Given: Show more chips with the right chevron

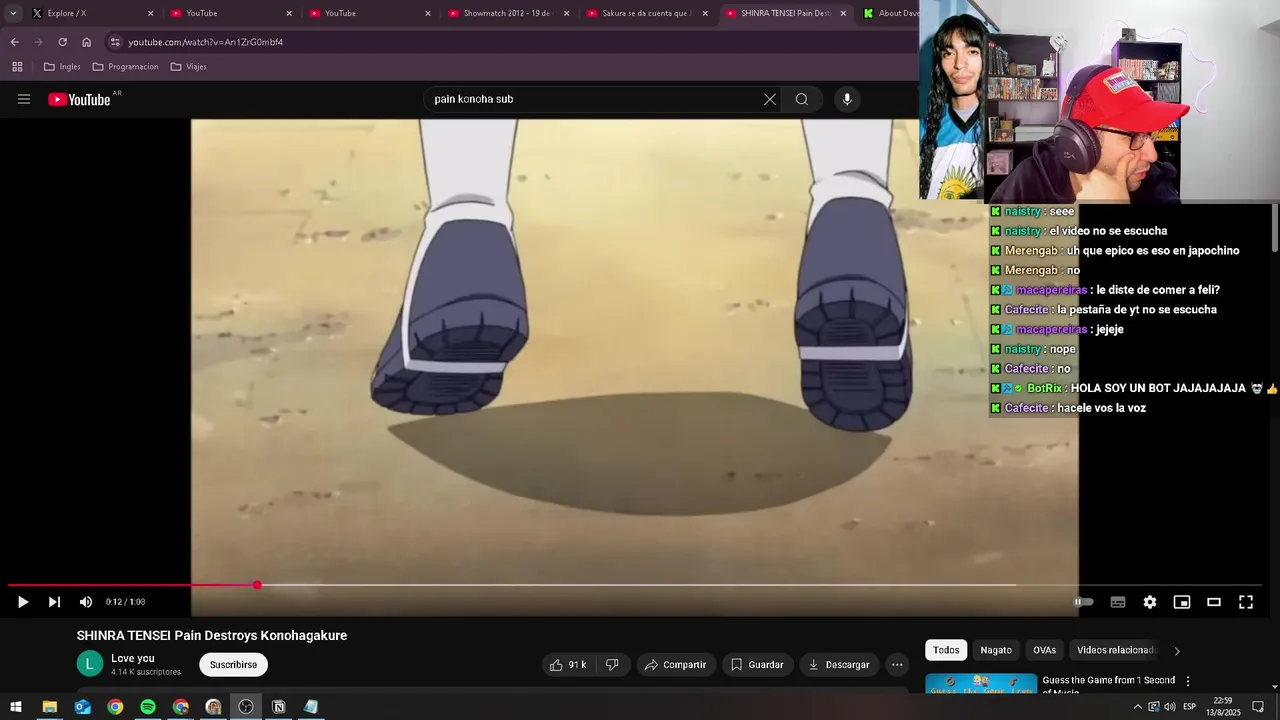Looking at the screenshot, I should coord(1177,651).
